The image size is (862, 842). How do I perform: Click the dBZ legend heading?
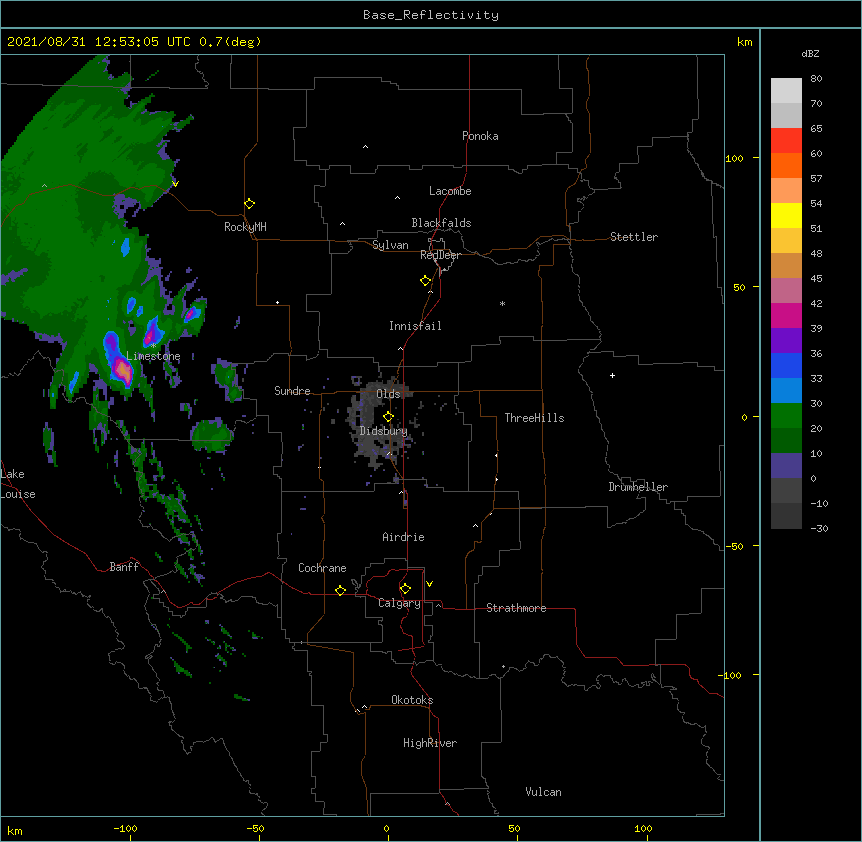[x=810, y=54]
